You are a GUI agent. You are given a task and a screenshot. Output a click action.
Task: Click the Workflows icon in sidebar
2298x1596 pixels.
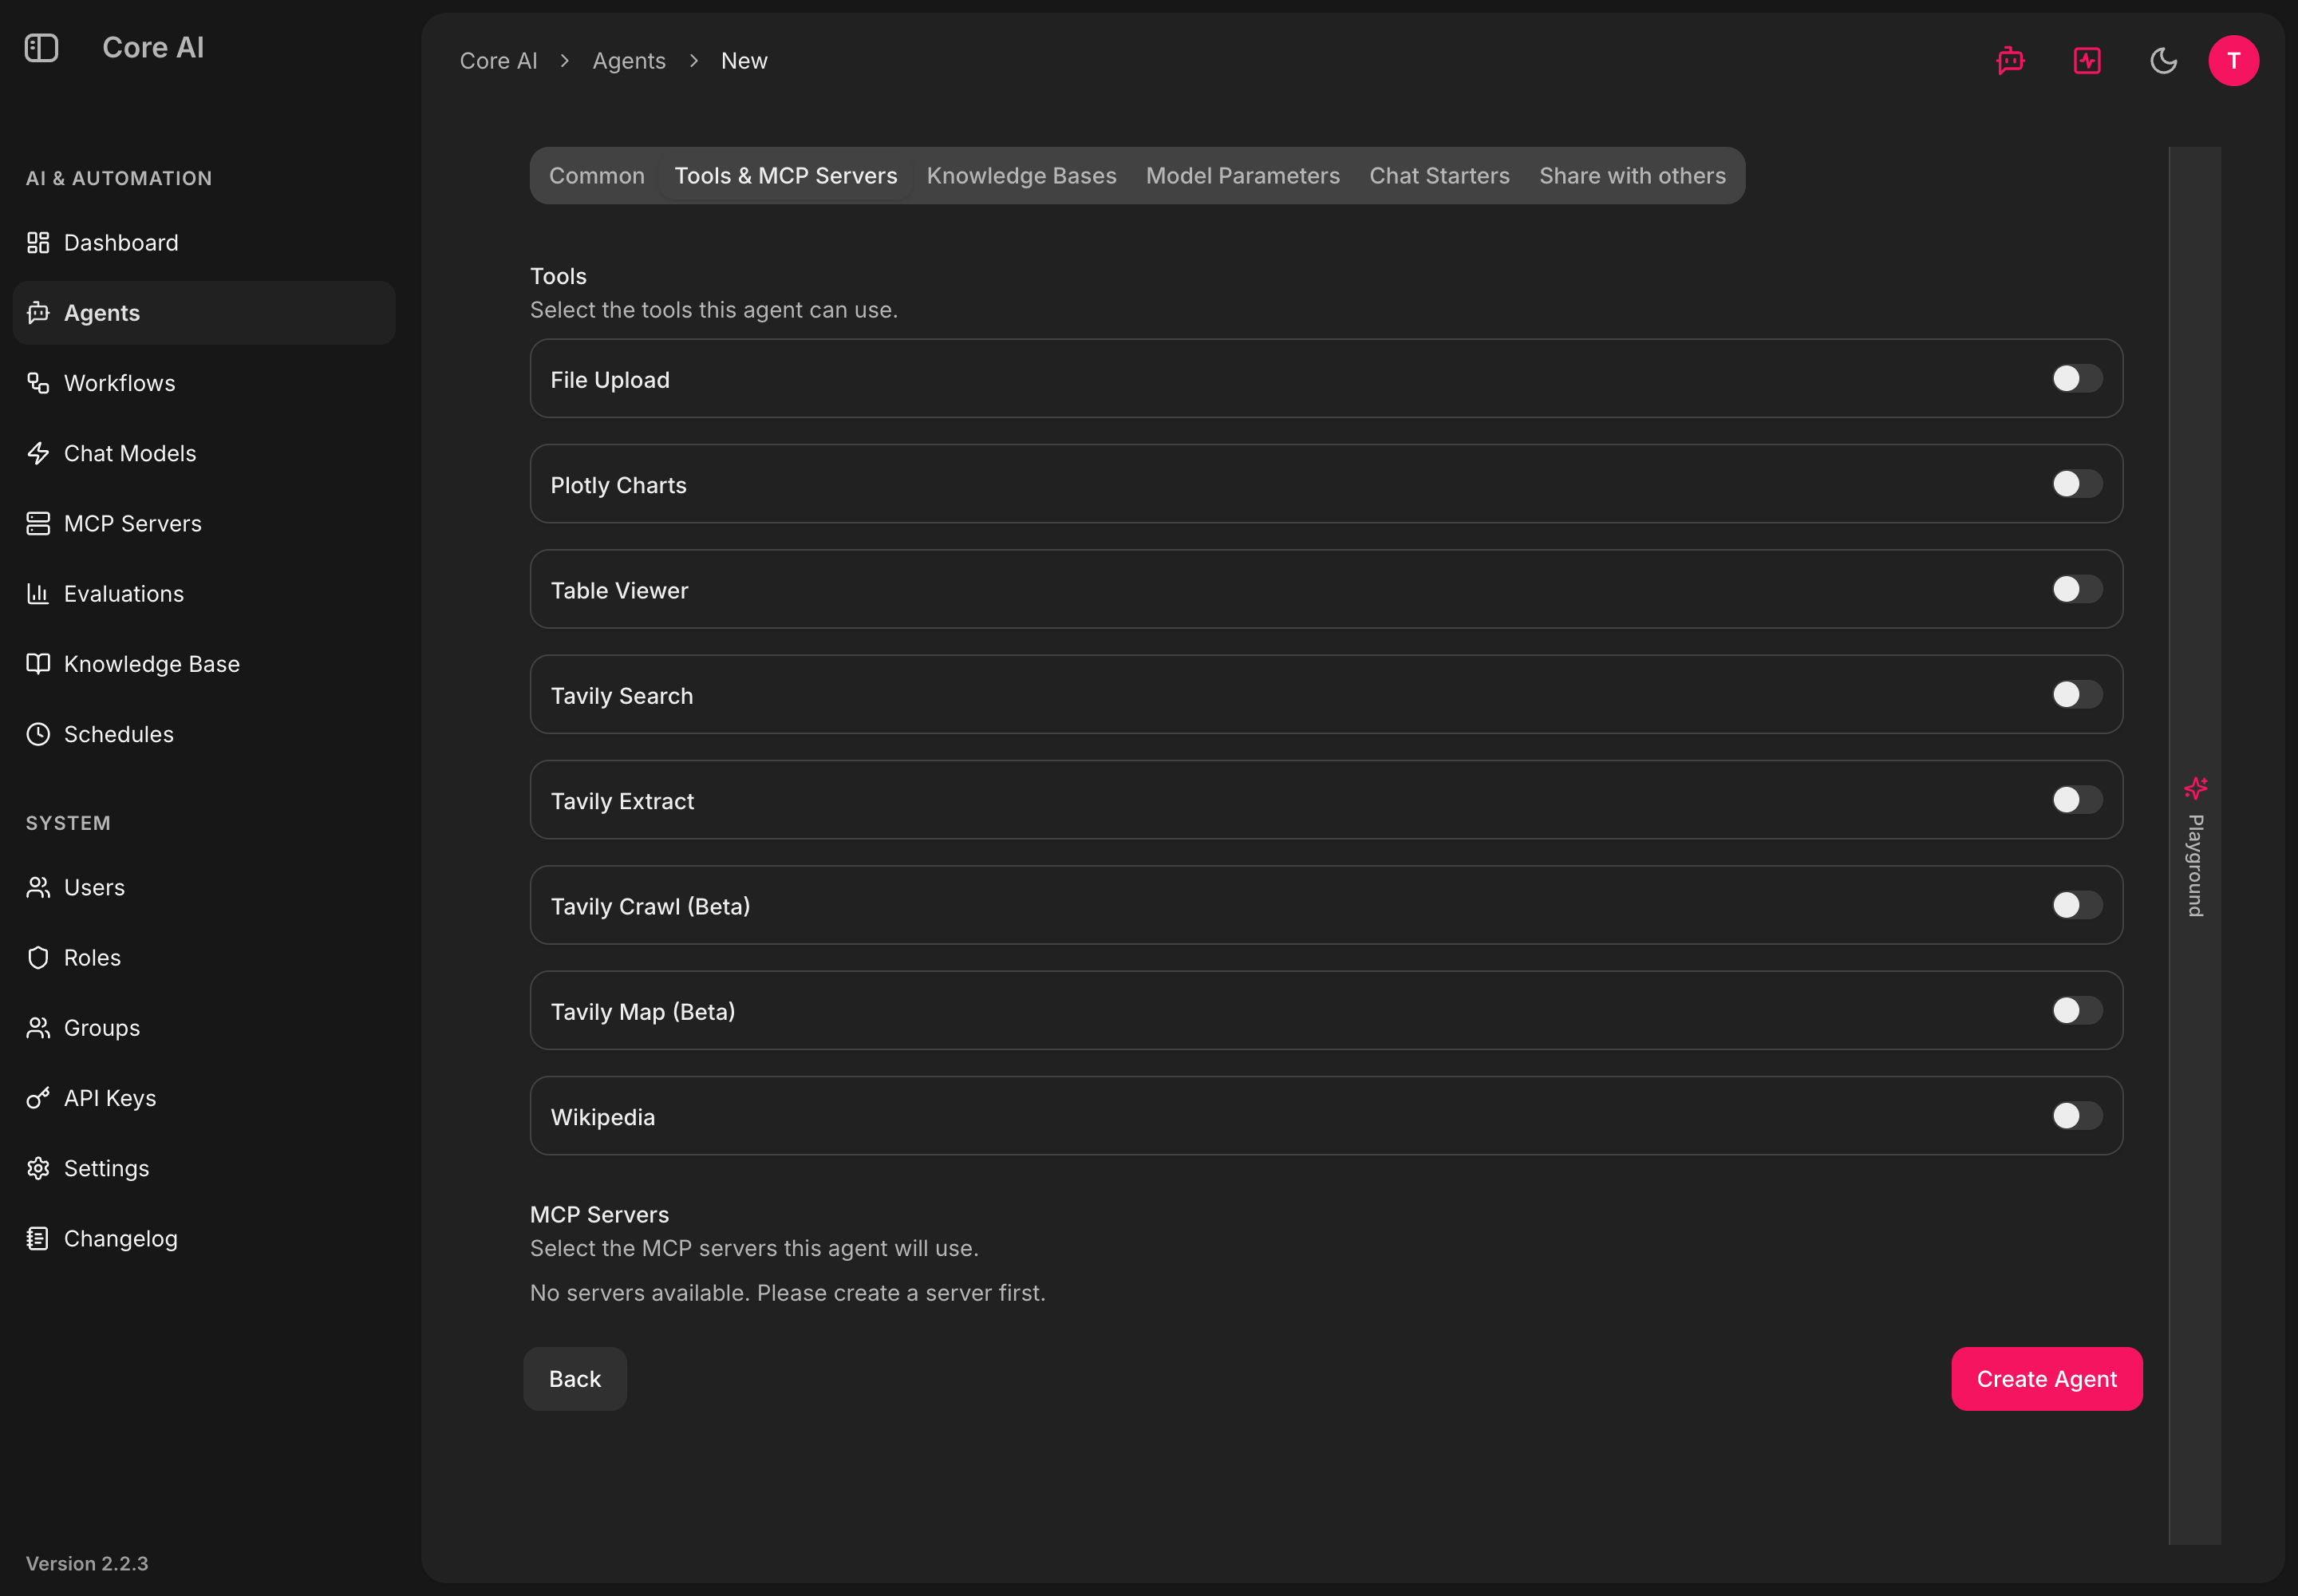pyautogui.click(x=38, y=383)
